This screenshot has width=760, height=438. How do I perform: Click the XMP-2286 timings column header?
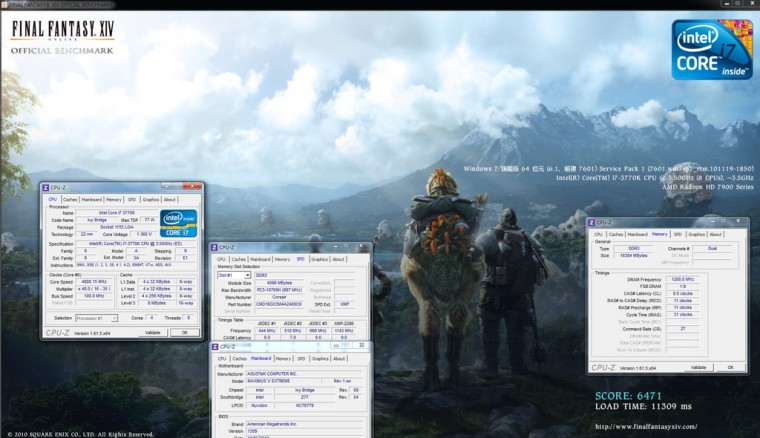(344, 323)
